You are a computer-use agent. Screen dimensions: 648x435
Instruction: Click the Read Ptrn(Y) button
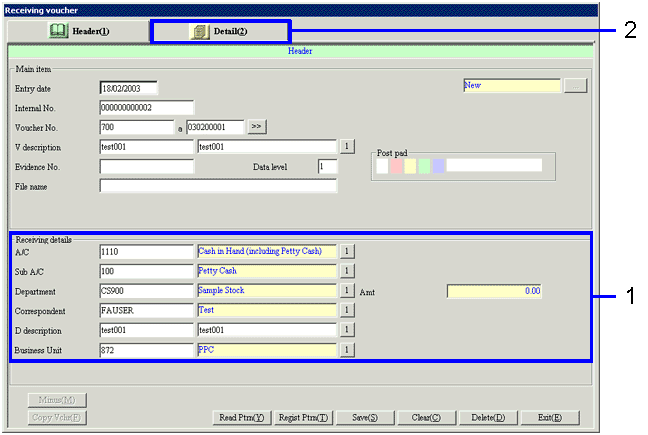[x=242, y=417]
